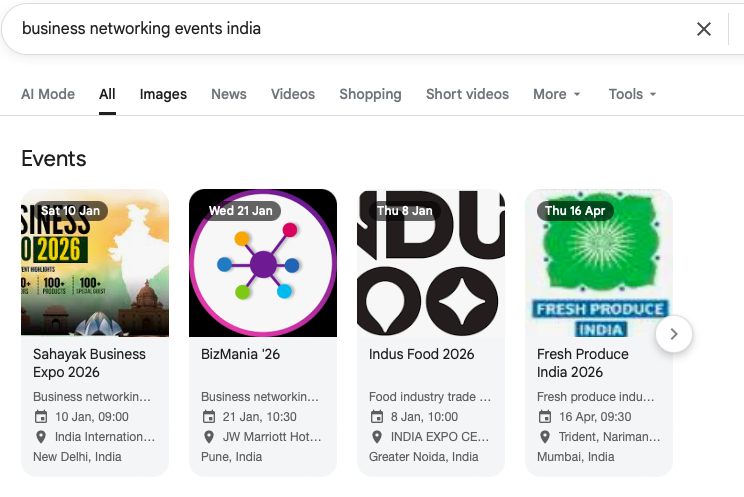Click the Indus Food 2026 event image

[431, 263]
